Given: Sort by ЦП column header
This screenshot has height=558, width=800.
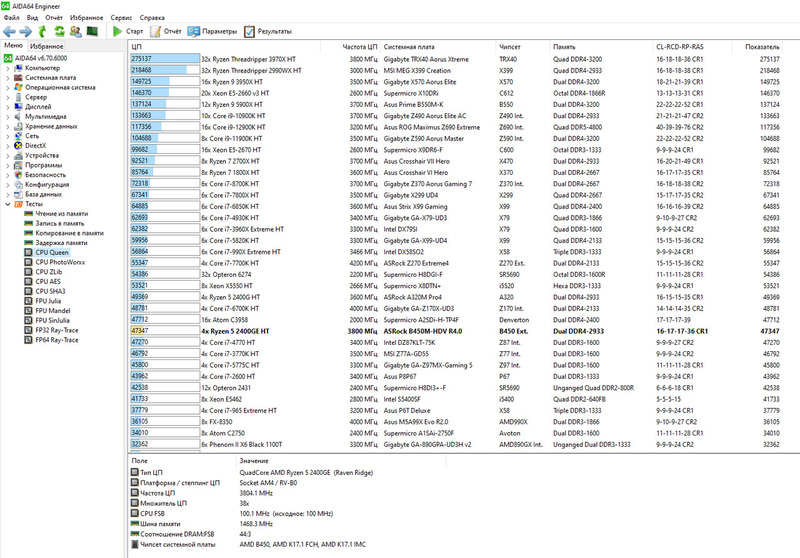Looking at the screenshot, I should coord(224,46).
